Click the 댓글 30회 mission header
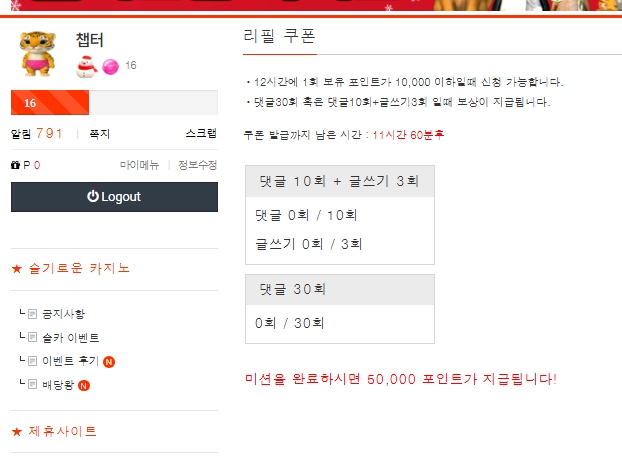 click(x=339, y=290)
